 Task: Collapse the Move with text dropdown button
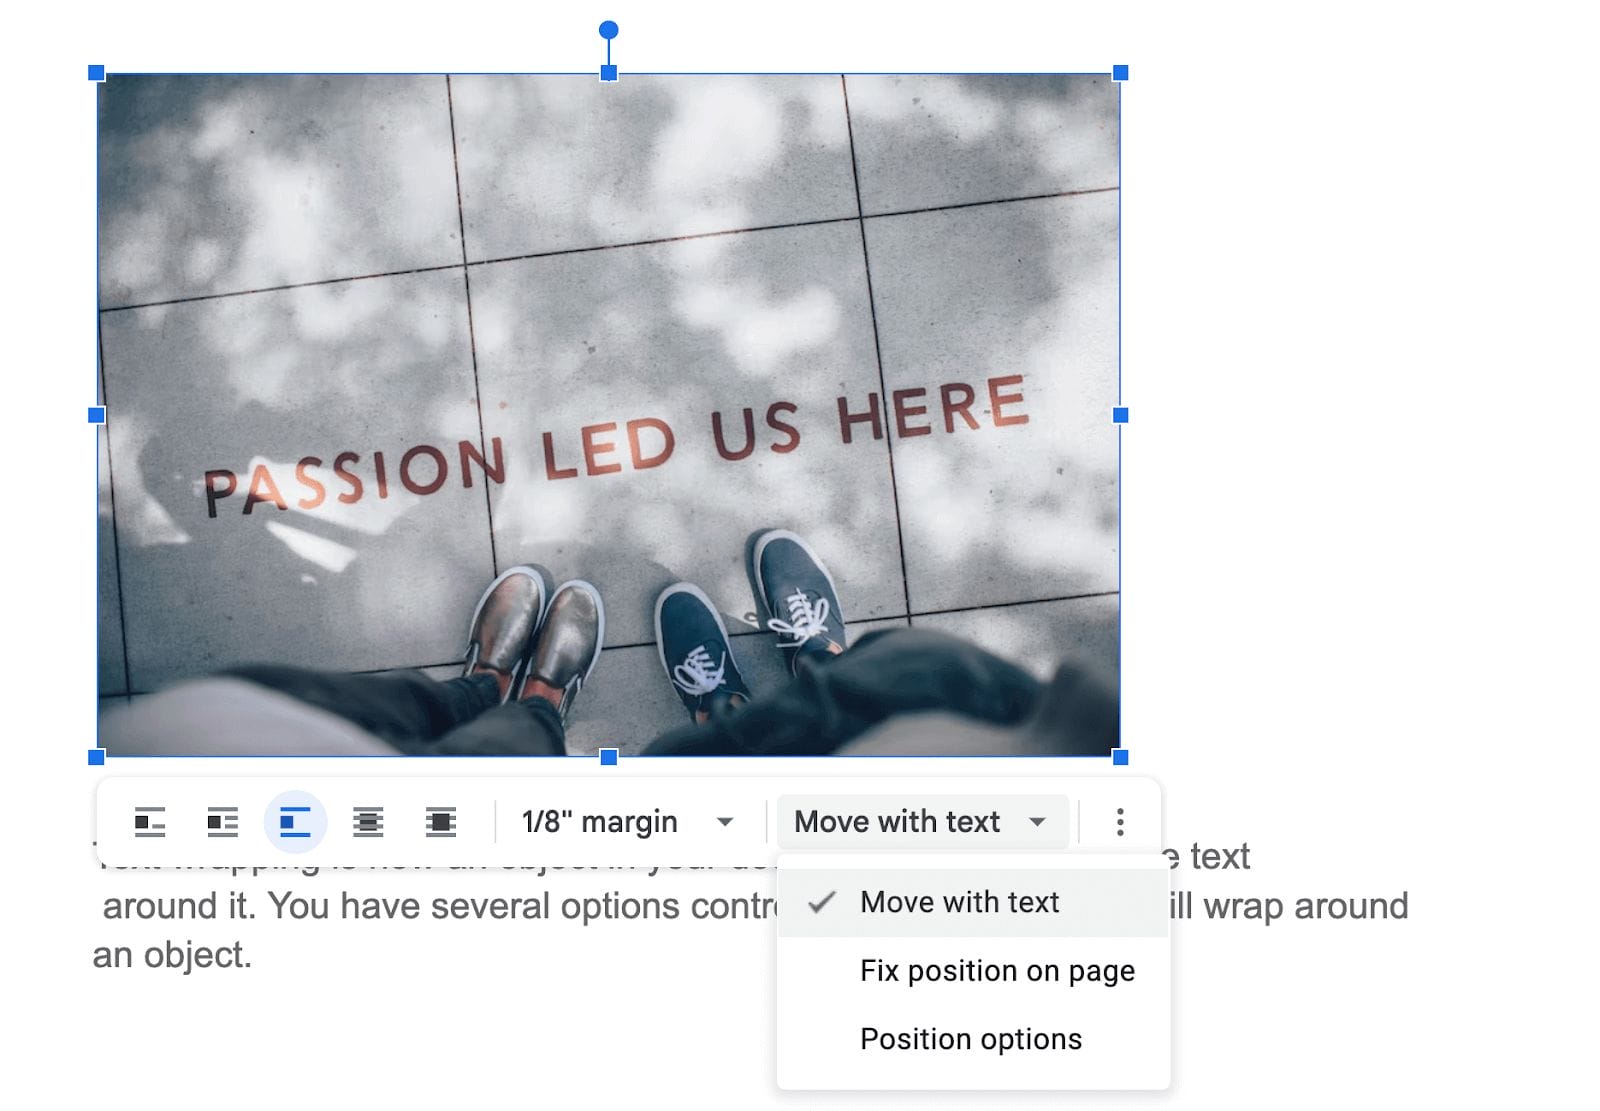click(920, 822)
